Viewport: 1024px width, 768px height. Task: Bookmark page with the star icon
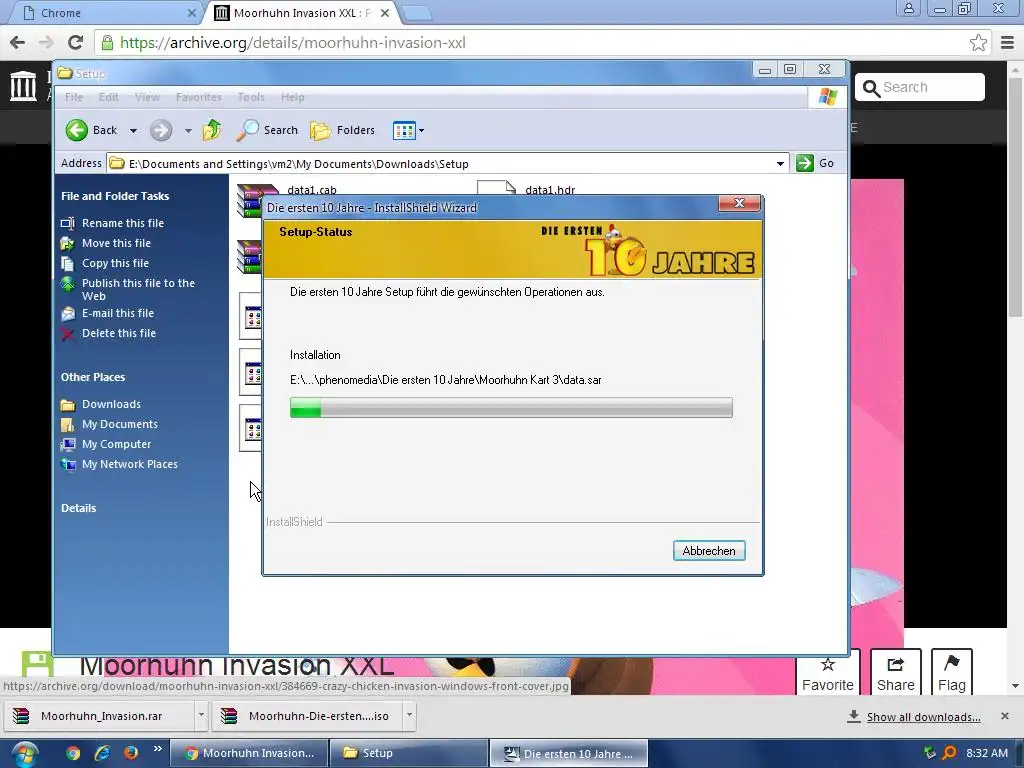pos(978,42)
